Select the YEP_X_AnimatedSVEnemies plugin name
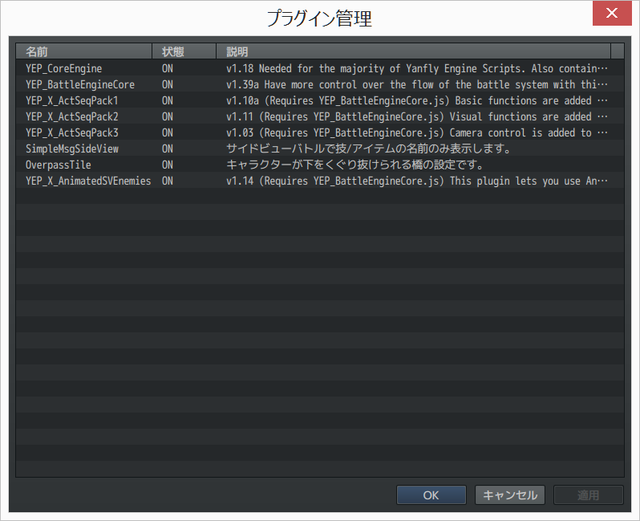Viewport: 640px width, 521px height. pyautogui.click(x=88, y=181)
